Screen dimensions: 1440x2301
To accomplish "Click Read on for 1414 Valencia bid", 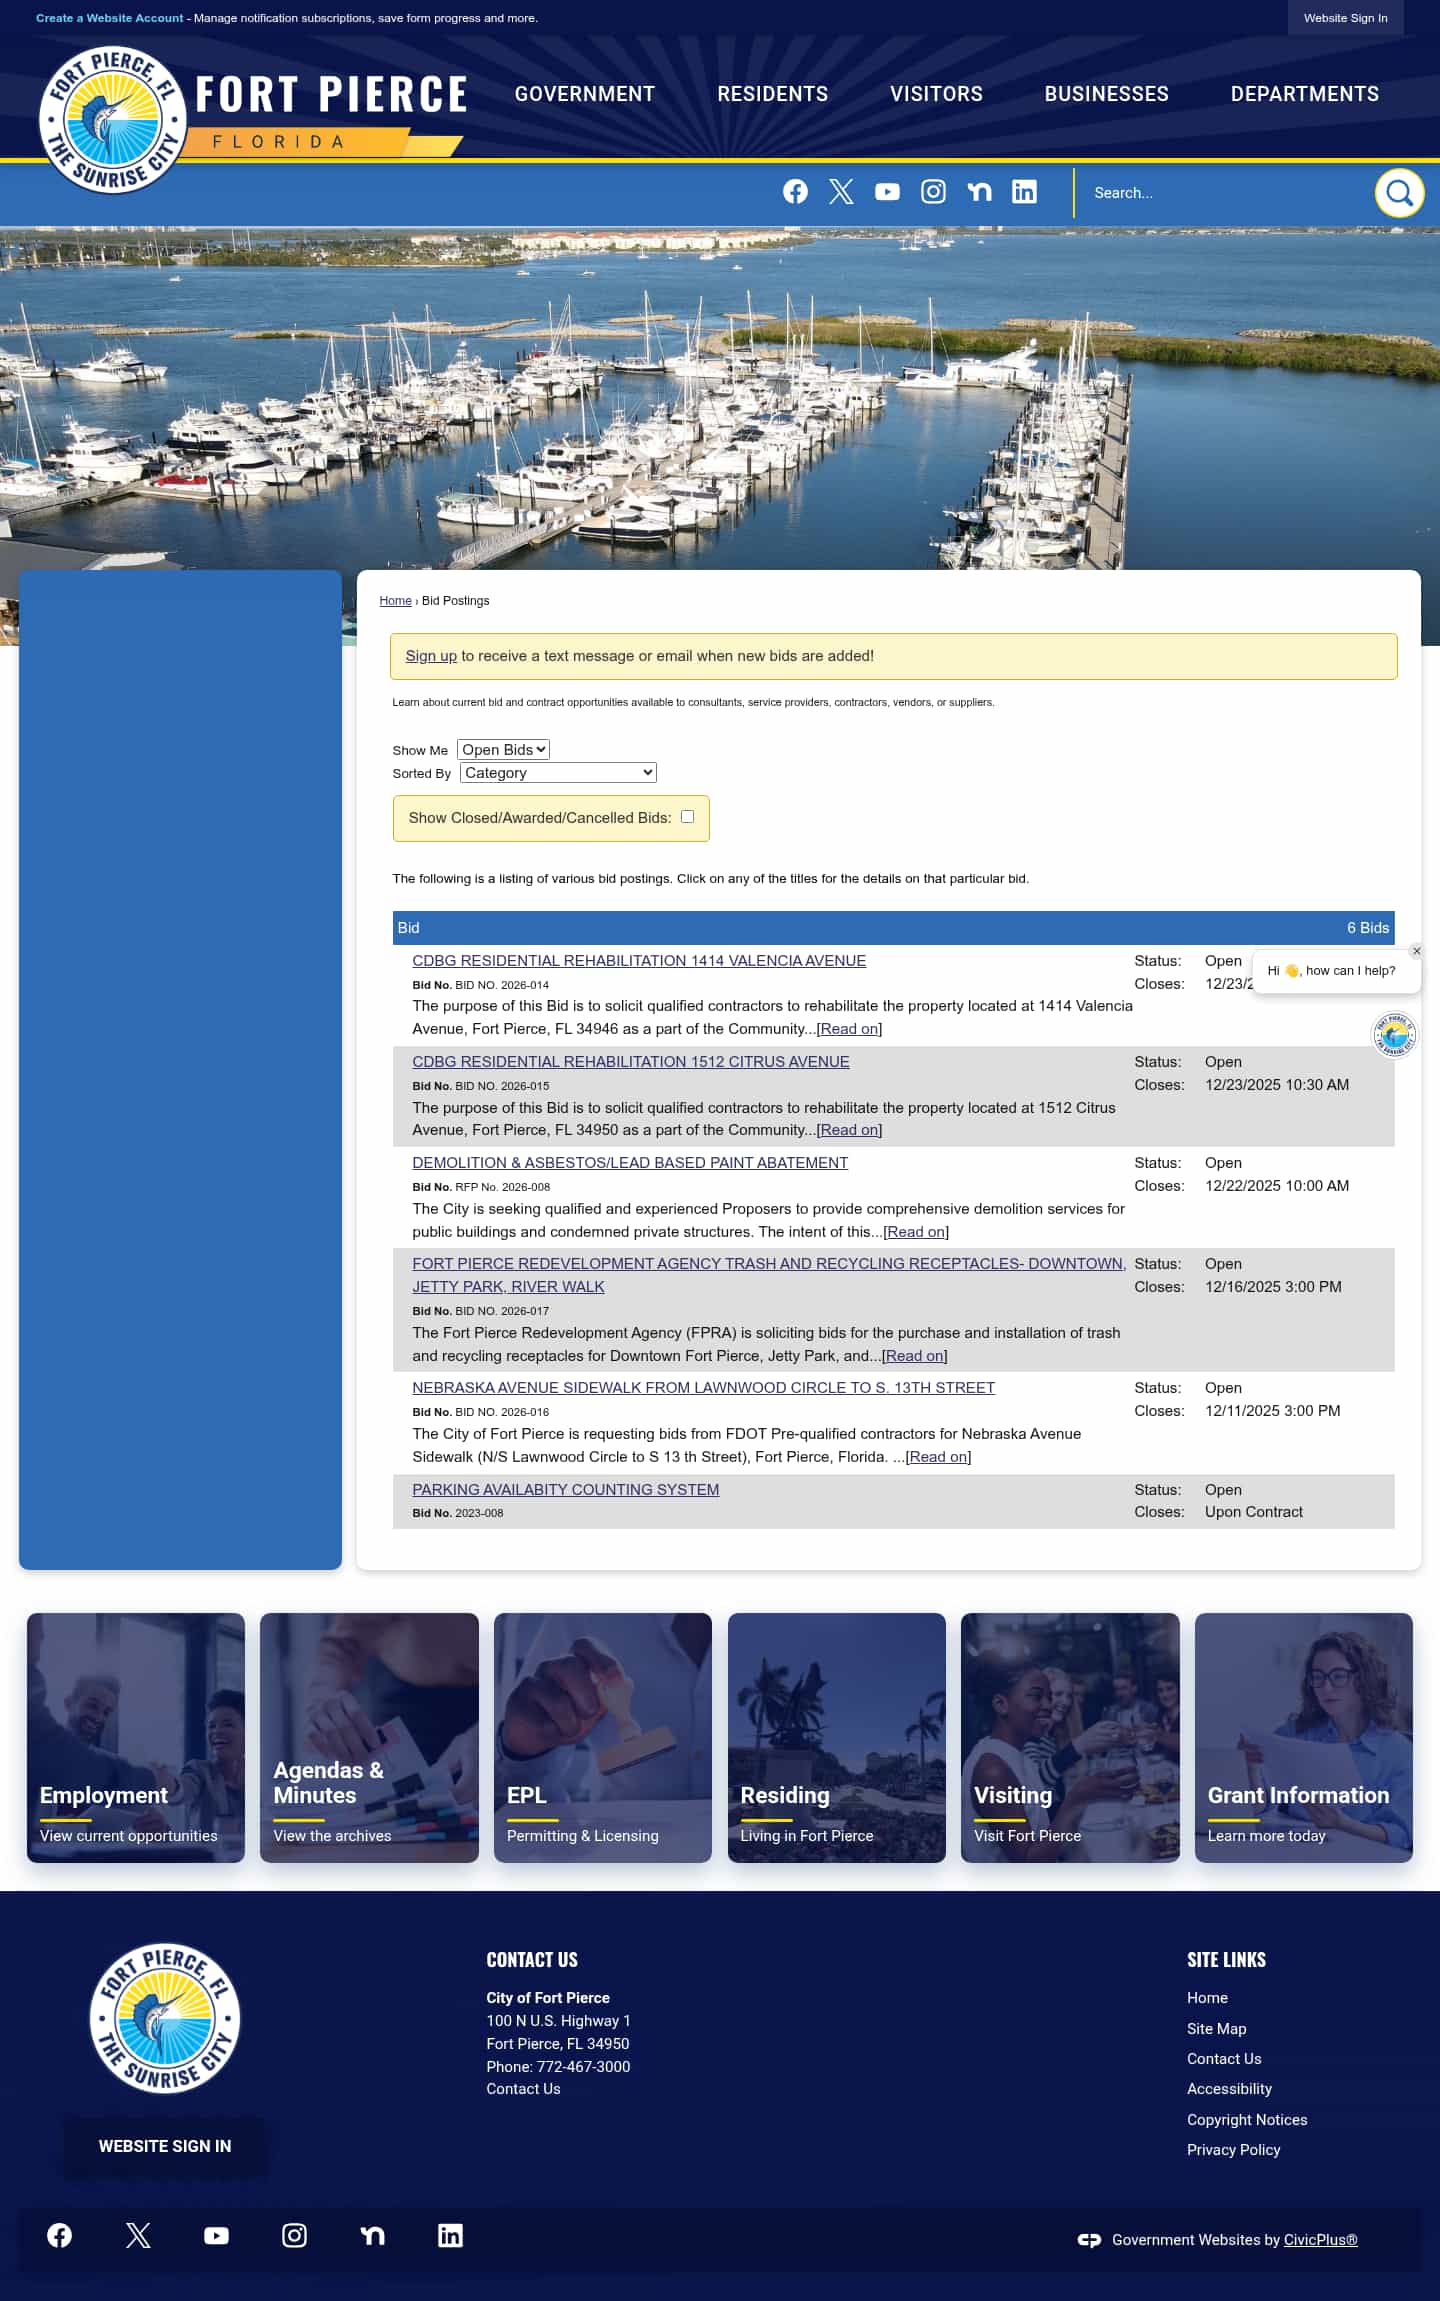I will point(849,1029).
